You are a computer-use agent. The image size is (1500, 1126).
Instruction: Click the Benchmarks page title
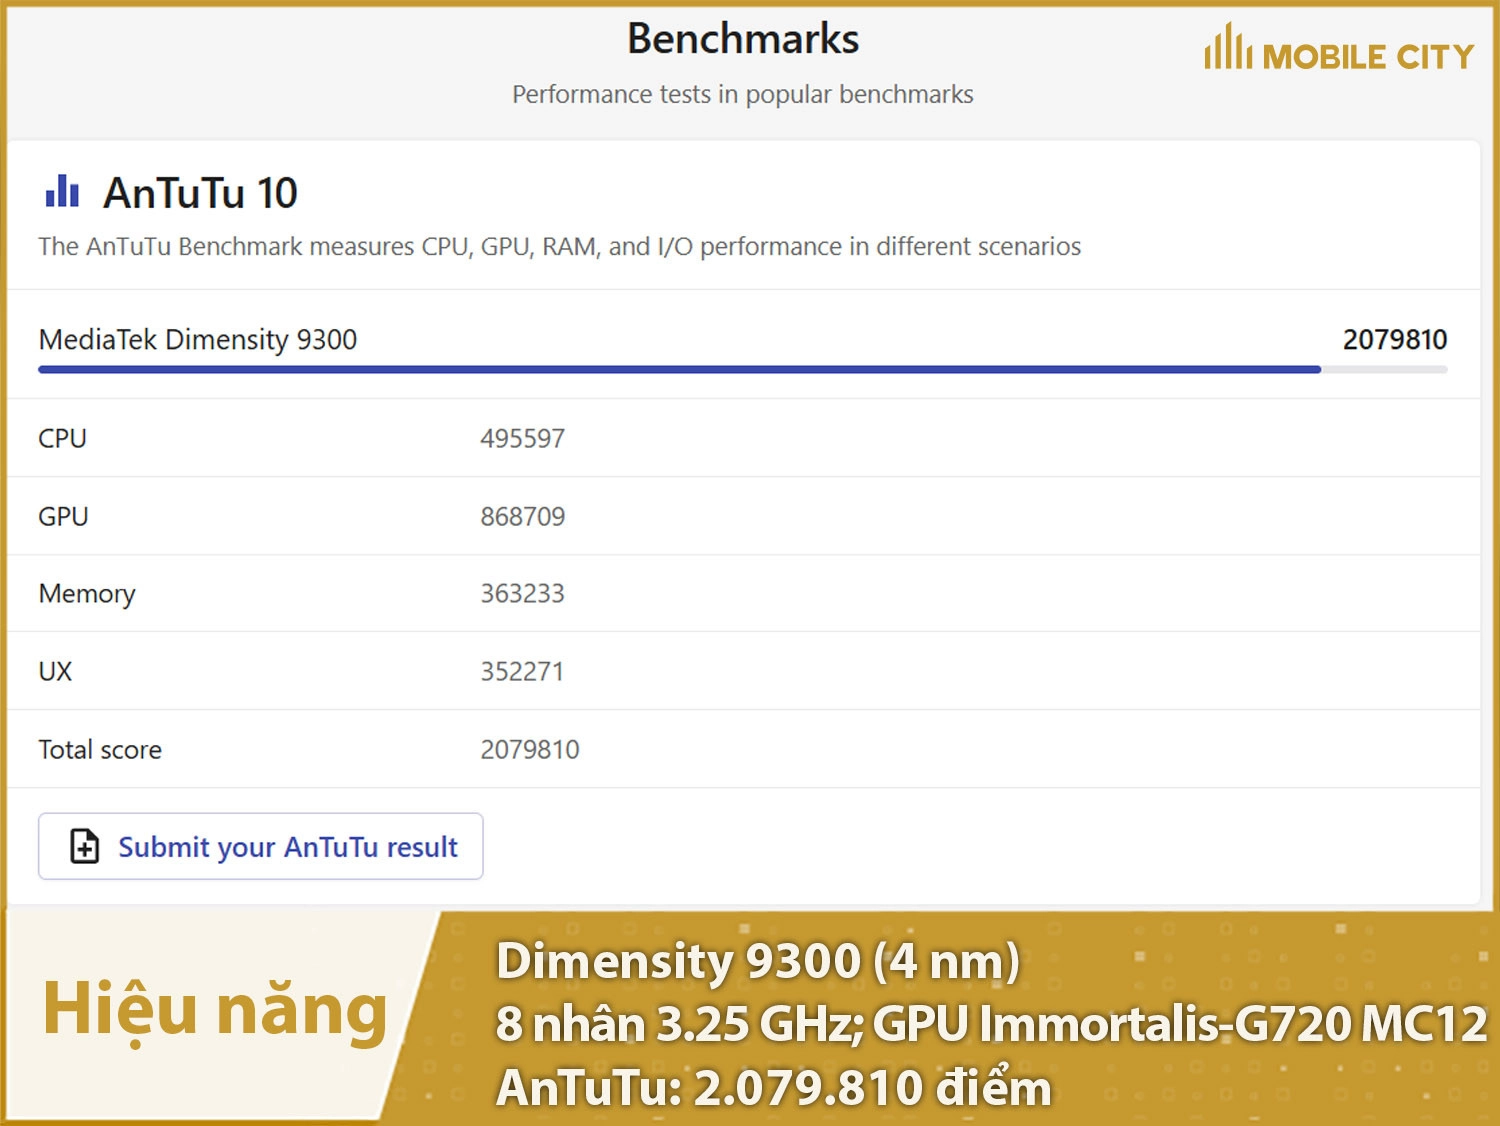pos(743,39)
